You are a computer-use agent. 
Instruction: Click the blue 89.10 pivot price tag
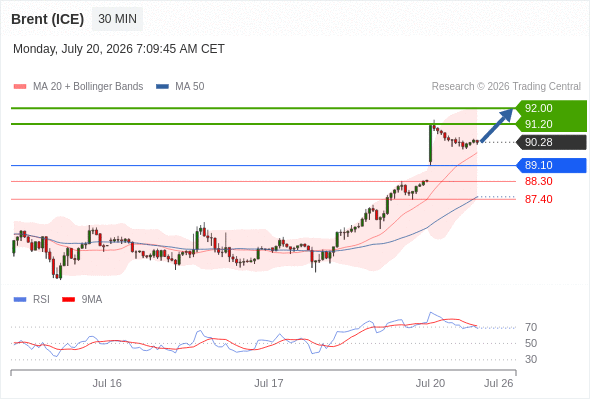pyautogui.click(x=551, y=165)
